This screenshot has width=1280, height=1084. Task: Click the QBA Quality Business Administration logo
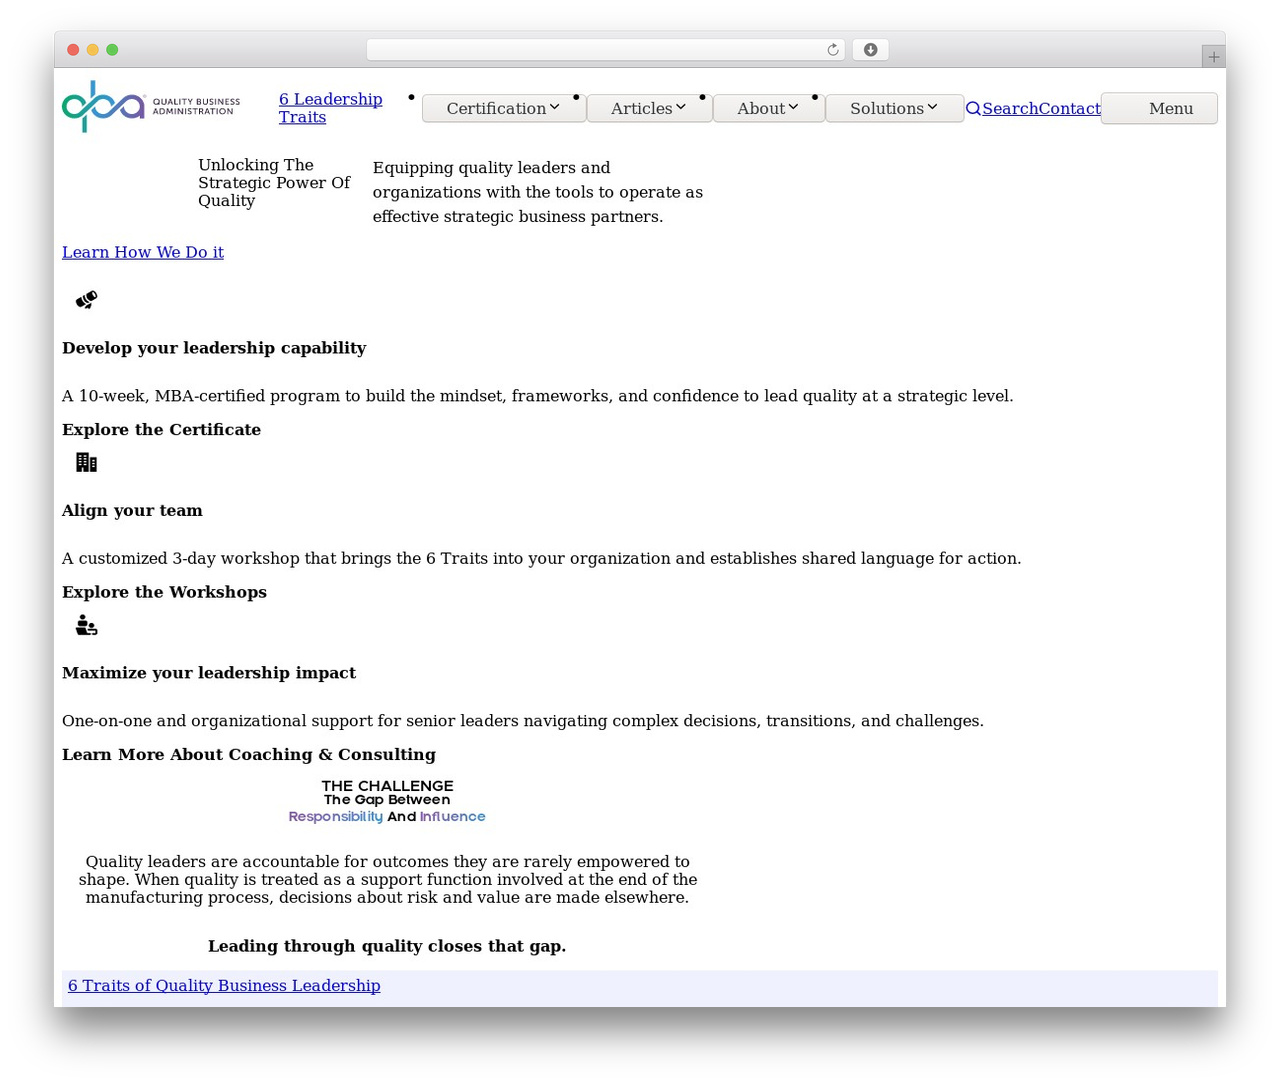pyautogui.click(x=151, y=106)
